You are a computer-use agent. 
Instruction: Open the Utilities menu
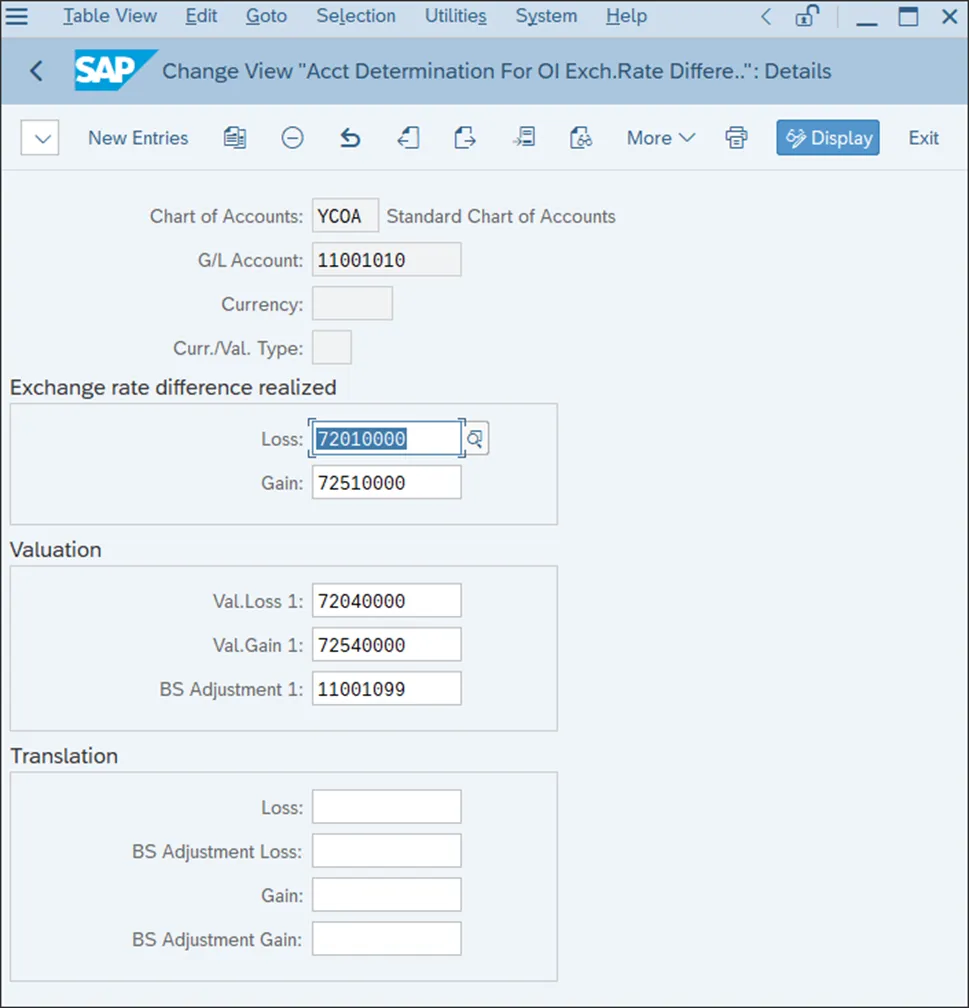[x=455, y=17]
